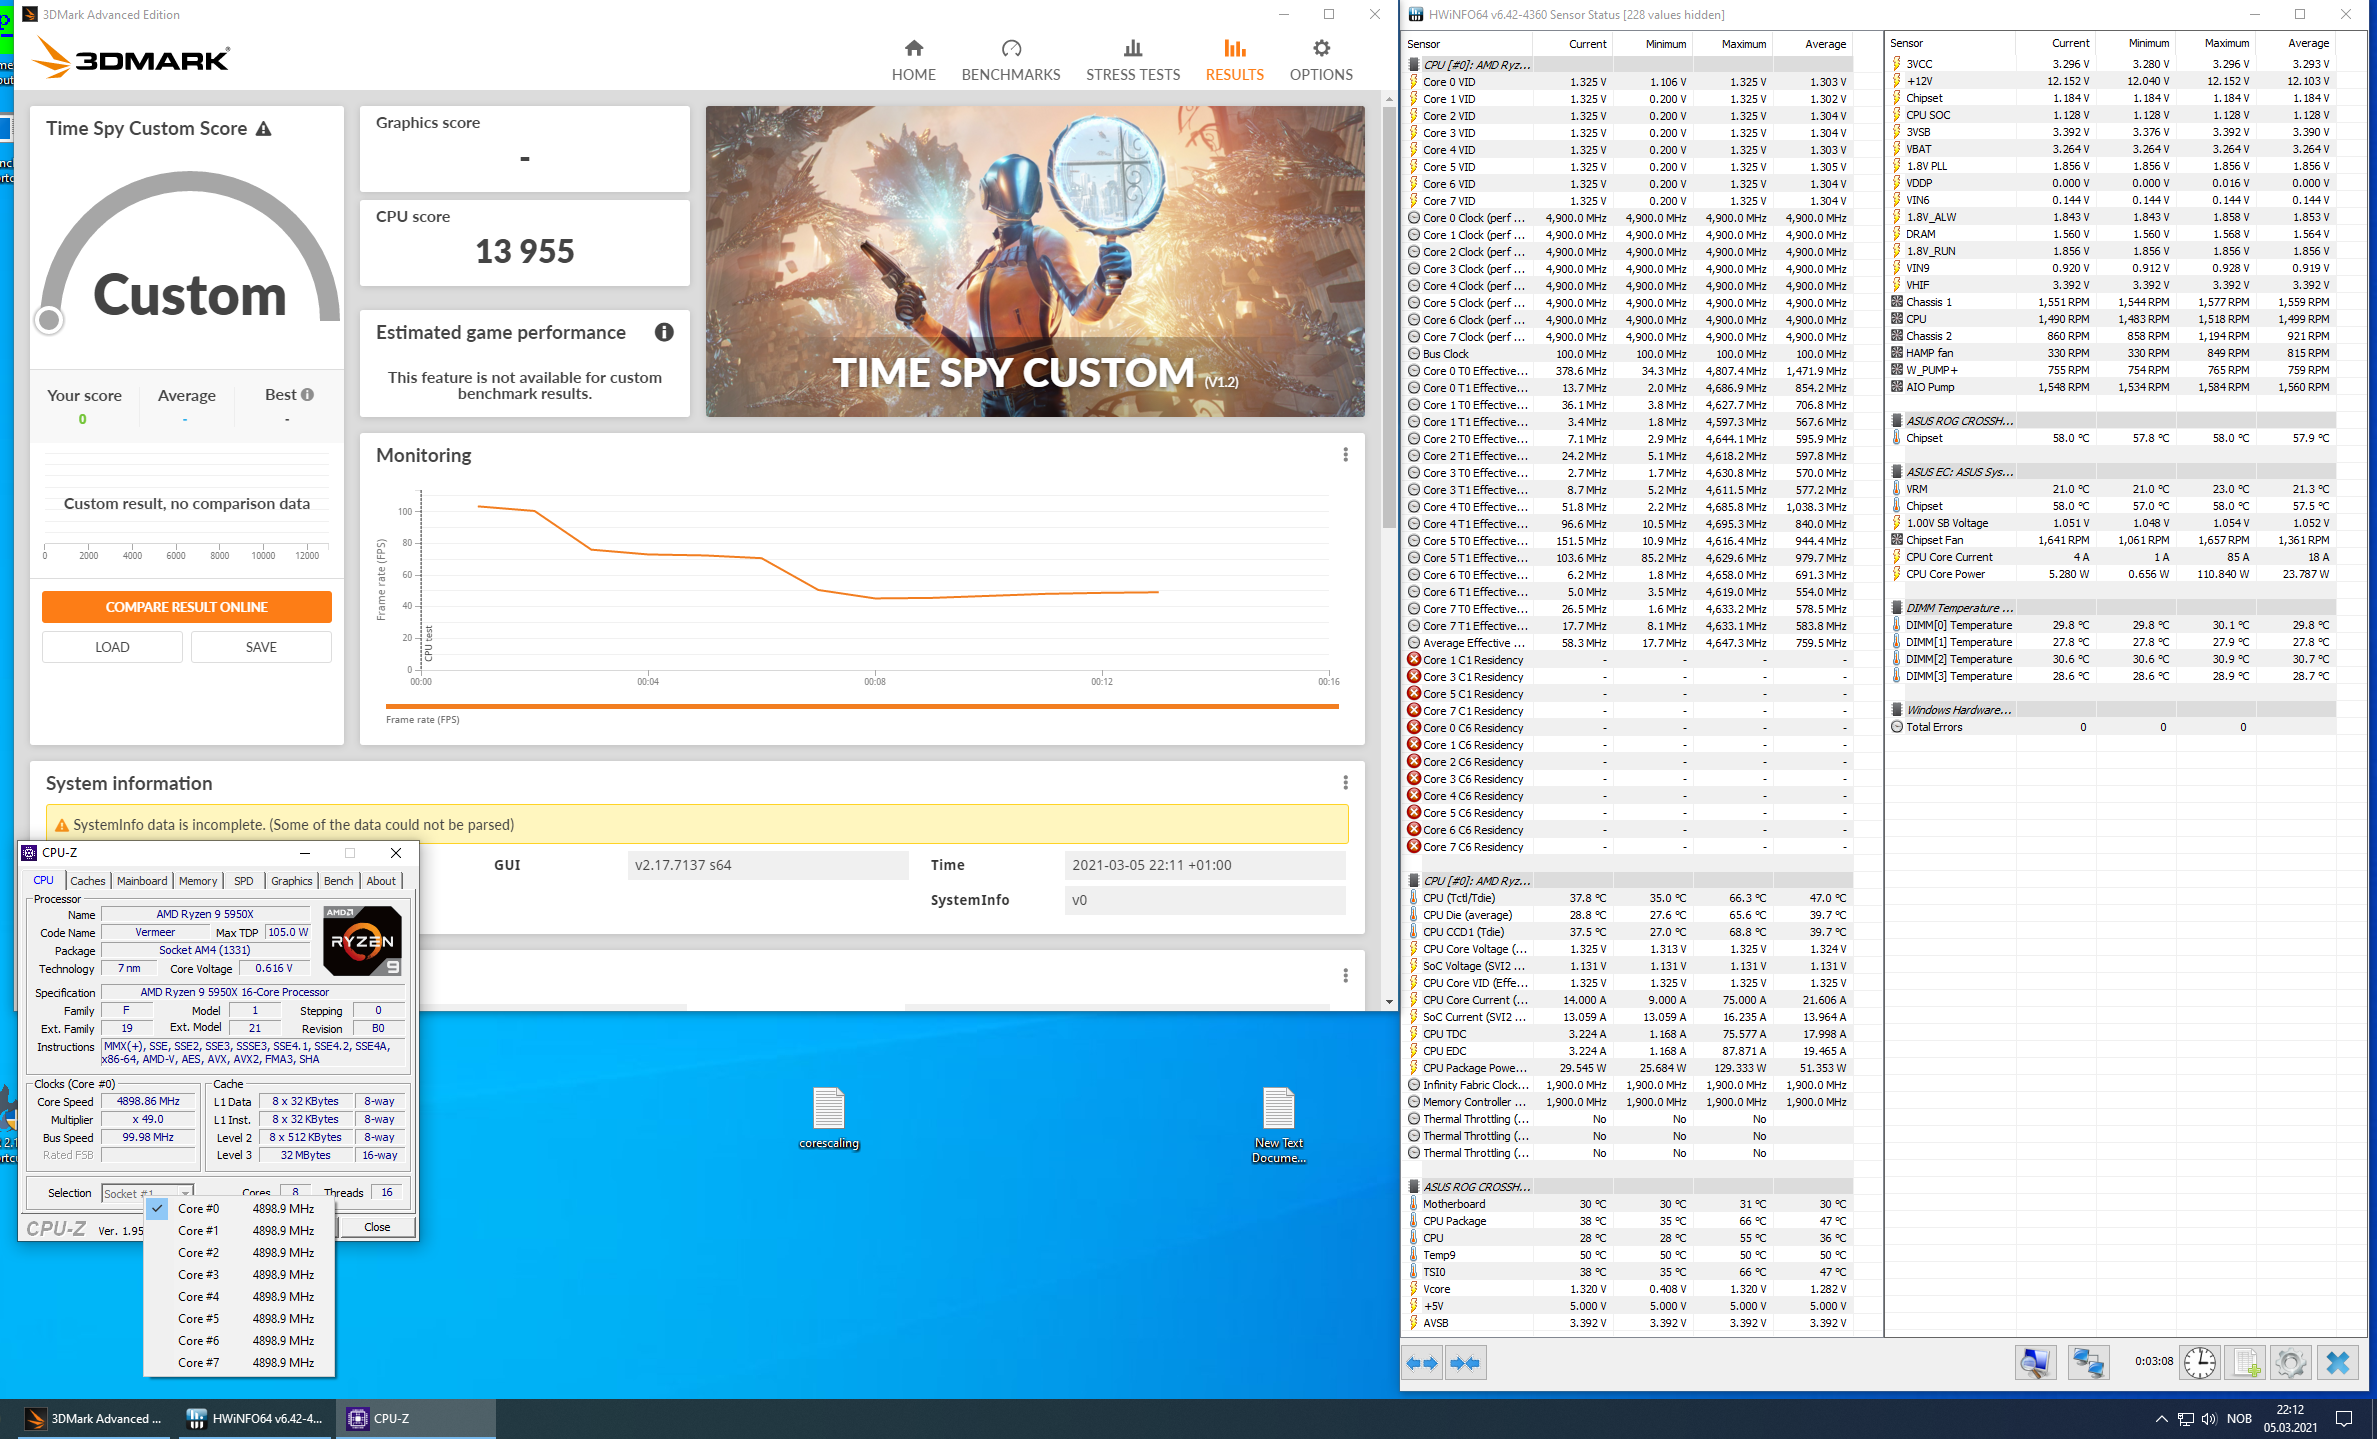Click the ASUS ROG CROSSH... group above Motherboard row
The width and height of the screenshot is (2377, 1439).
[1476, 1187]
